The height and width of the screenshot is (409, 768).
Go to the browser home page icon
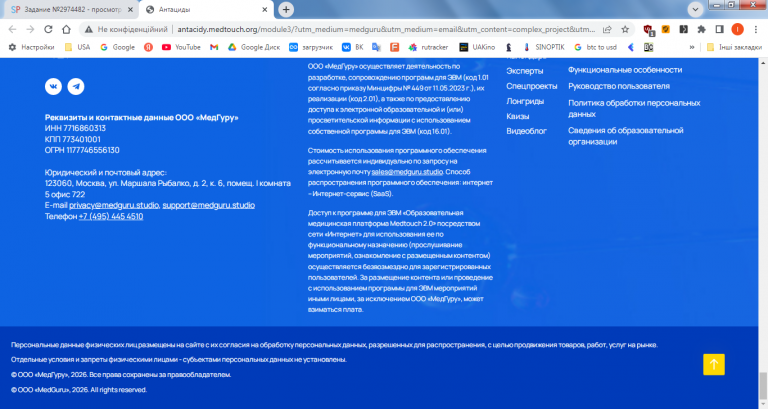(x=66, y=29)
